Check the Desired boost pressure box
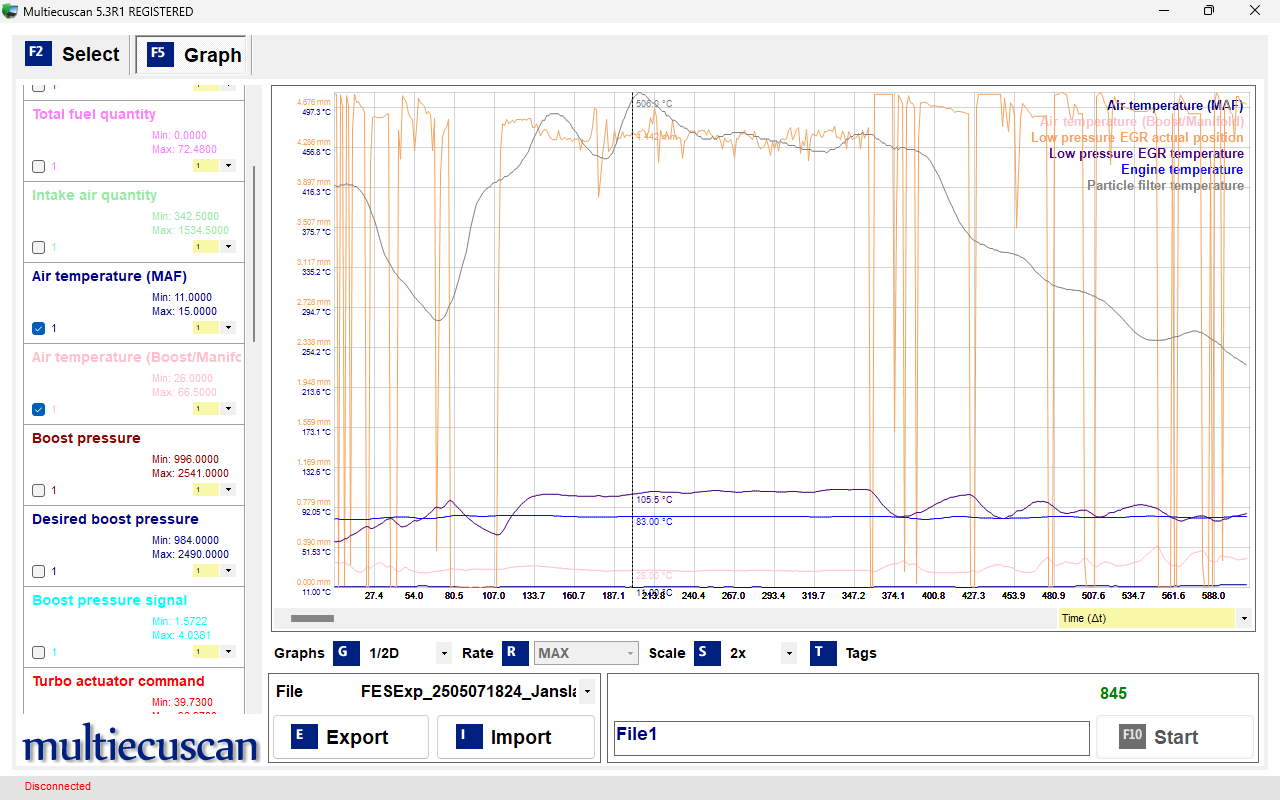Screen dimensions: 1280x800 coord(38,572)
